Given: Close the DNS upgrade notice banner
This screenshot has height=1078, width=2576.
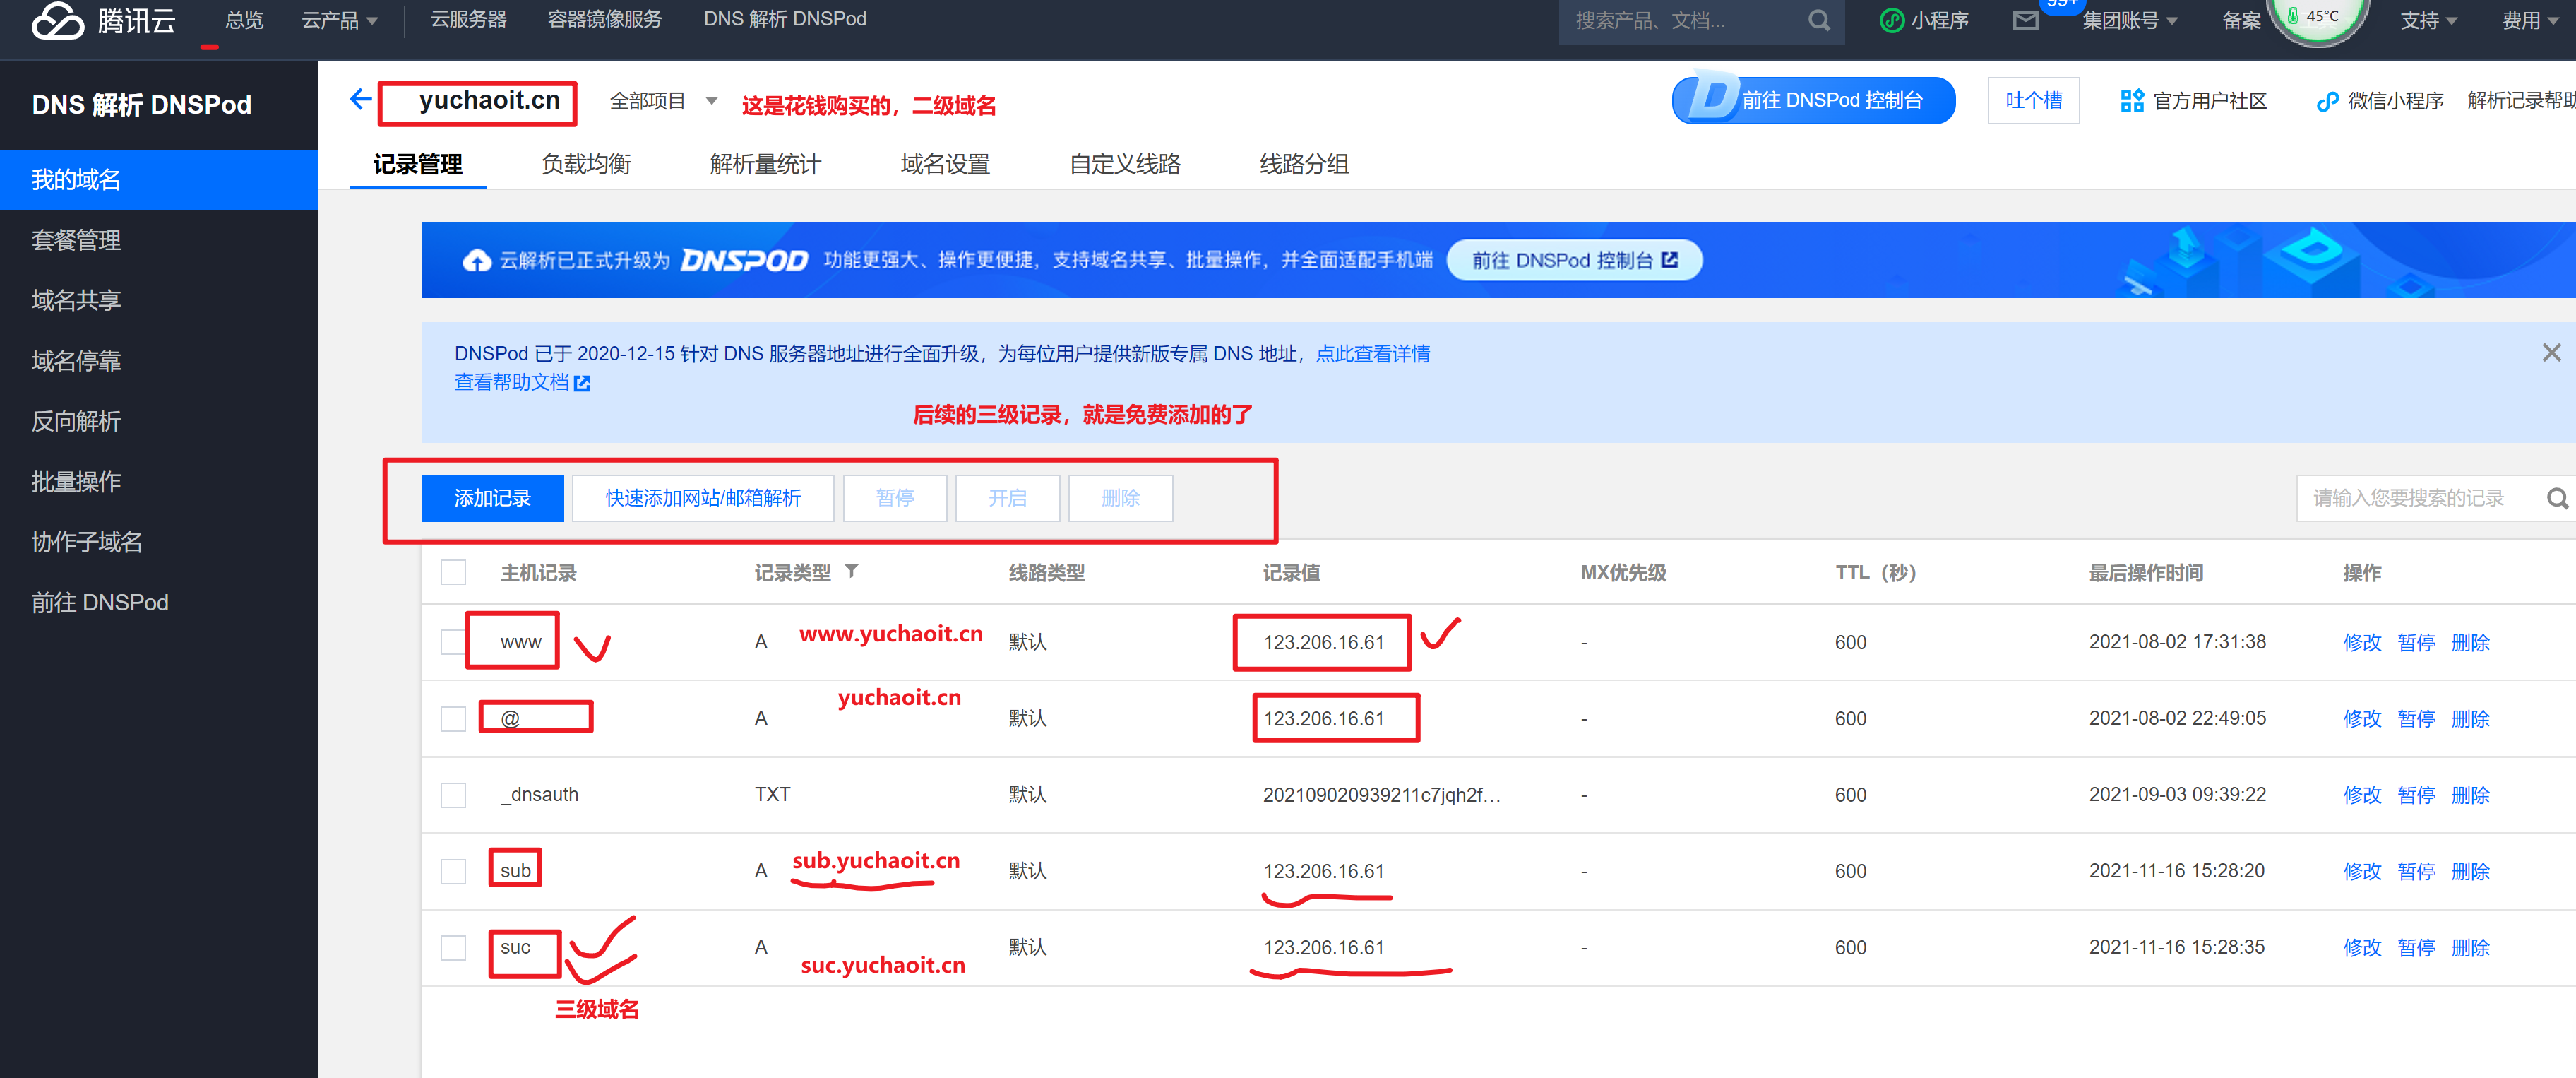Looking at the screenshot, I should click(x=2551, y=352).
